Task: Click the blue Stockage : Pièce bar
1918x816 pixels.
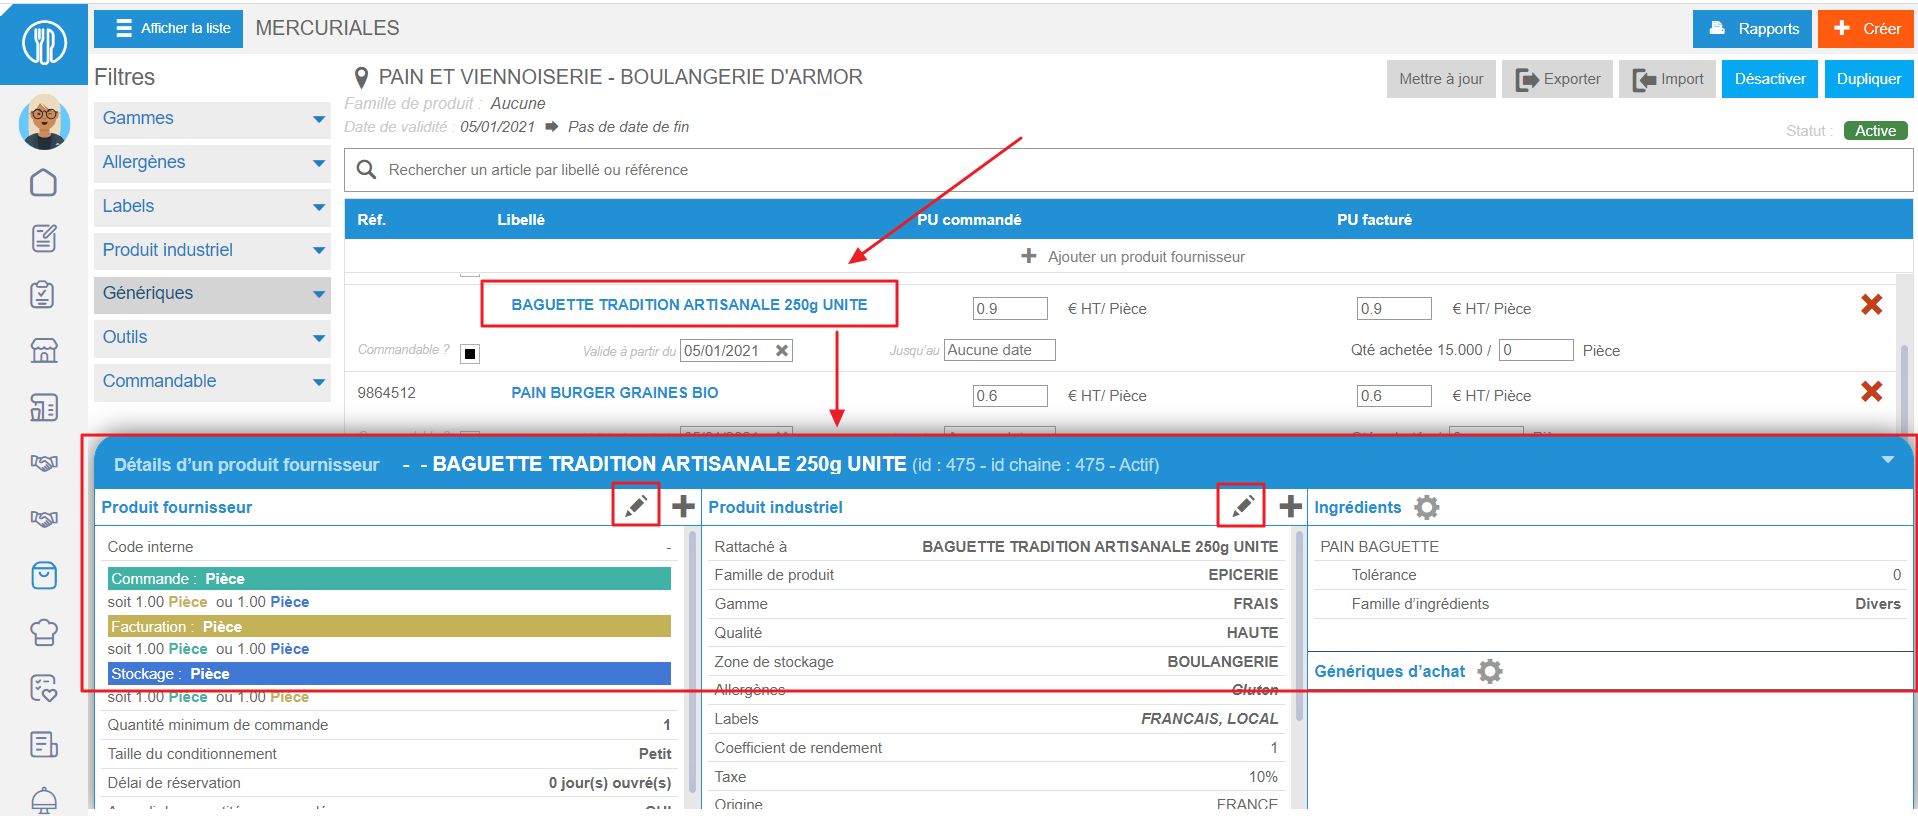Action: pyautogui.click(x=389, y=674)
